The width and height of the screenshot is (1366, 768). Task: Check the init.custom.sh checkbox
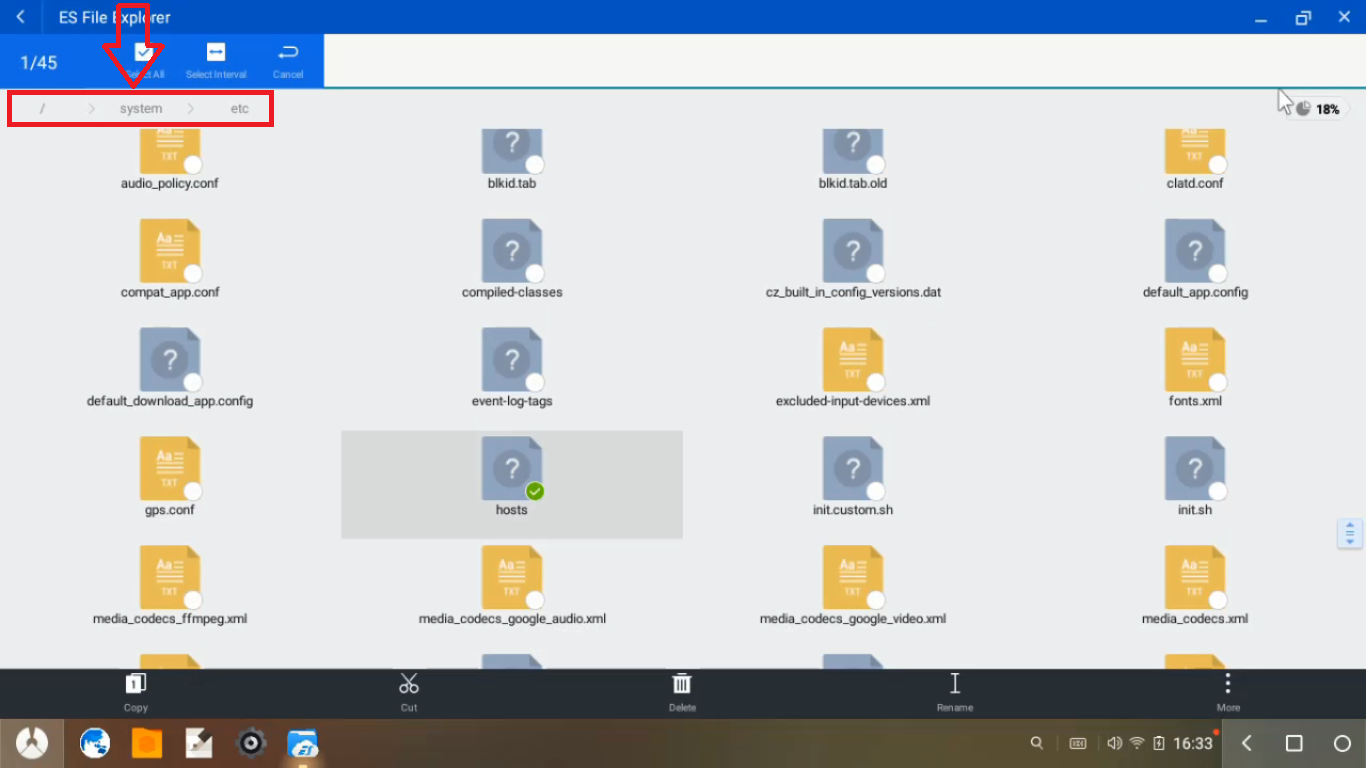[876, 491]
